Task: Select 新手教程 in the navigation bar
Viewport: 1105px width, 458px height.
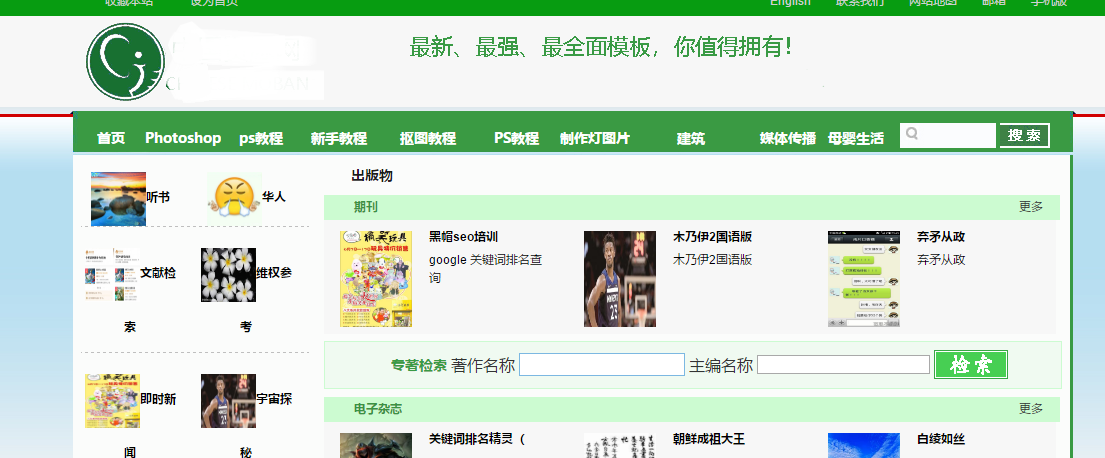Action: 339,138
